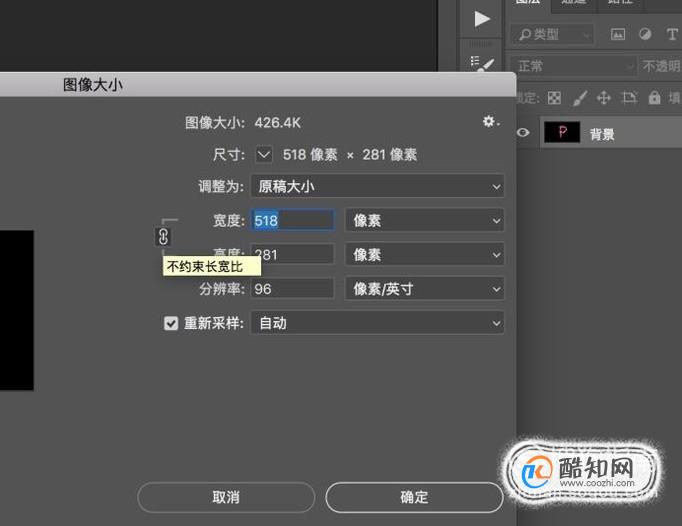Lock image pixels brush icon

coord(580,98)
